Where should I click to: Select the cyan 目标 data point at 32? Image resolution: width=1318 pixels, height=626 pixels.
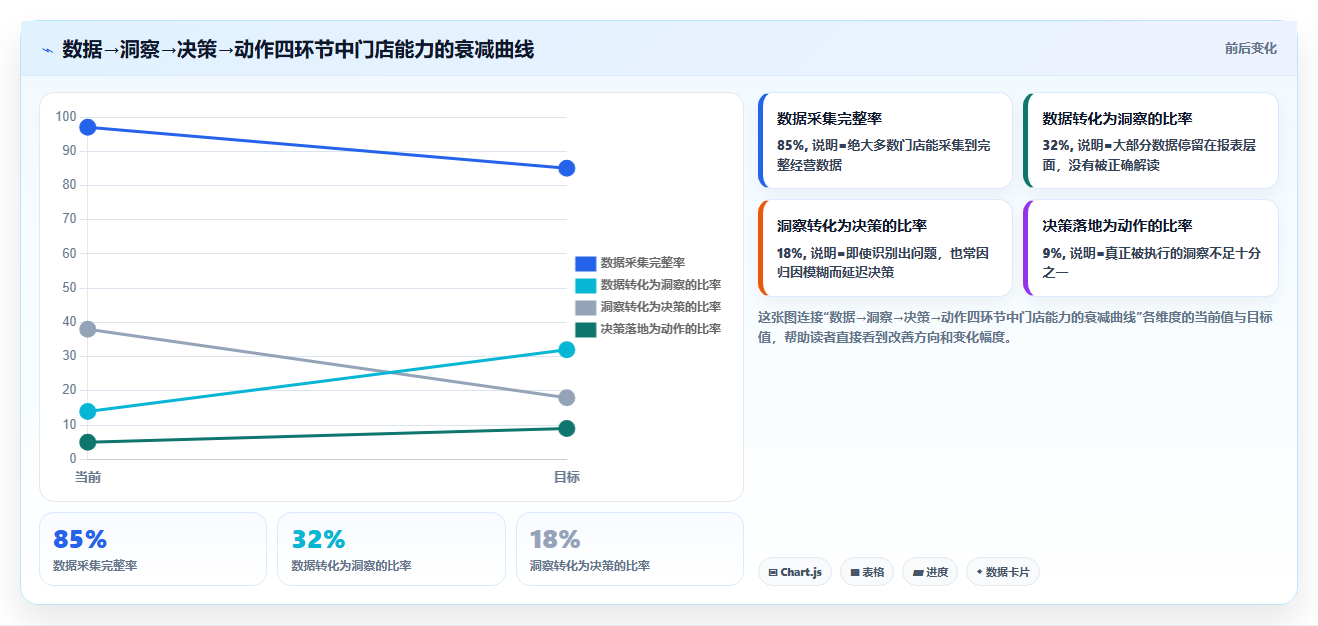point(567,350)
